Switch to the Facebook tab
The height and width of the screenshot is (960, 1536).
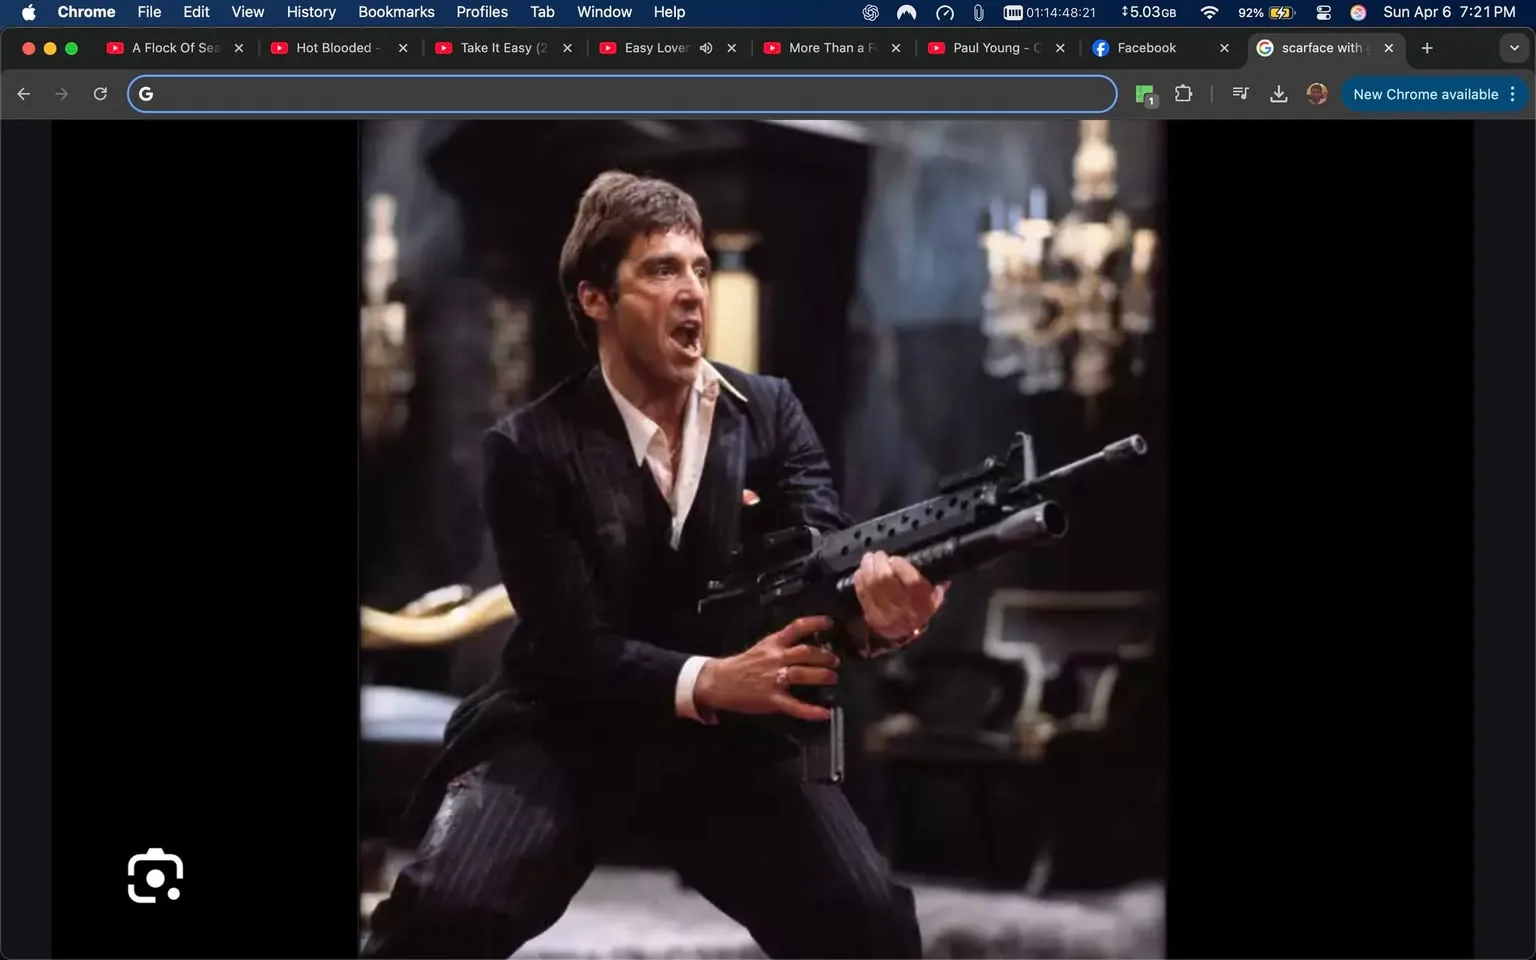[x=1145, y=47]
